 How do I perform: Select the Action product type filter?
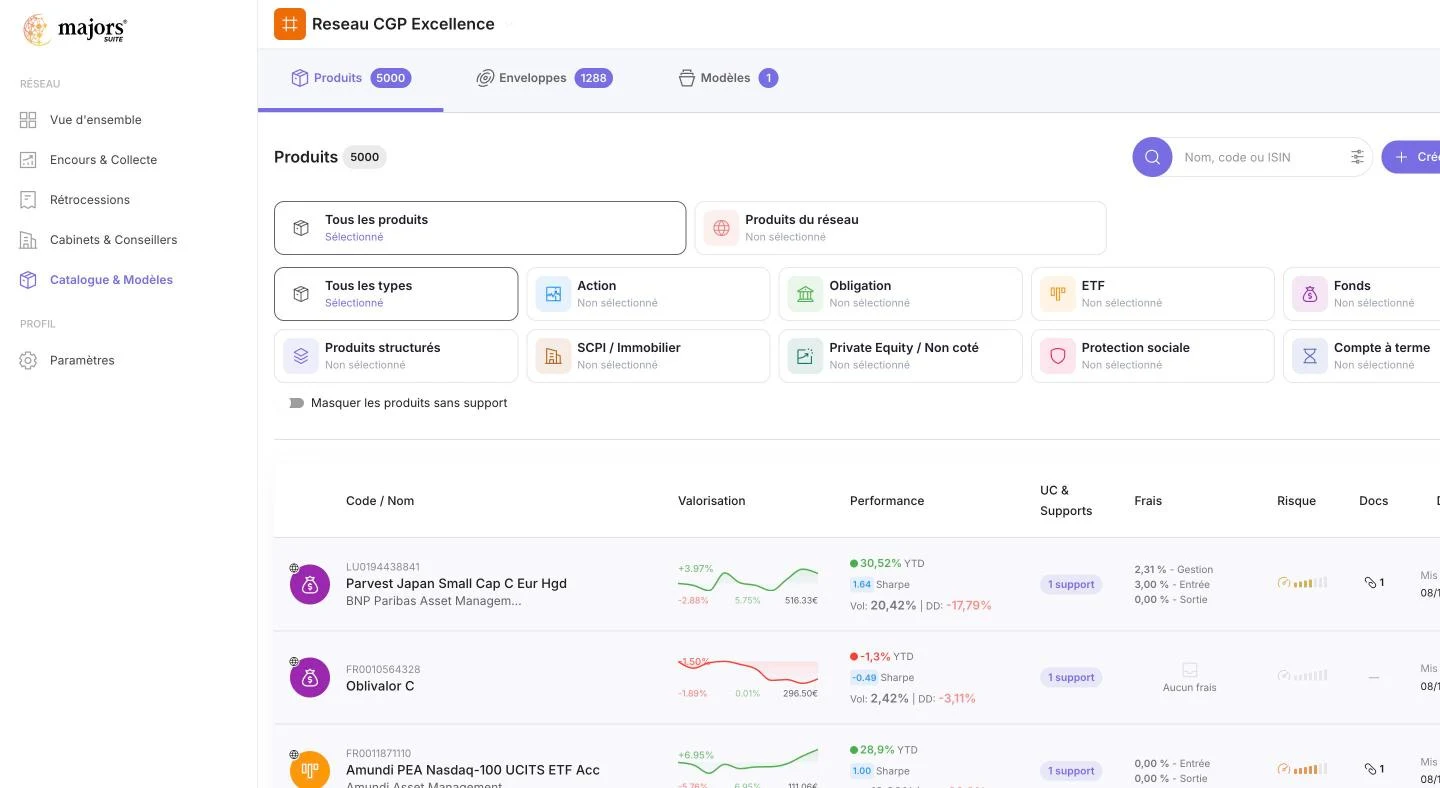[x=648, y=294]
